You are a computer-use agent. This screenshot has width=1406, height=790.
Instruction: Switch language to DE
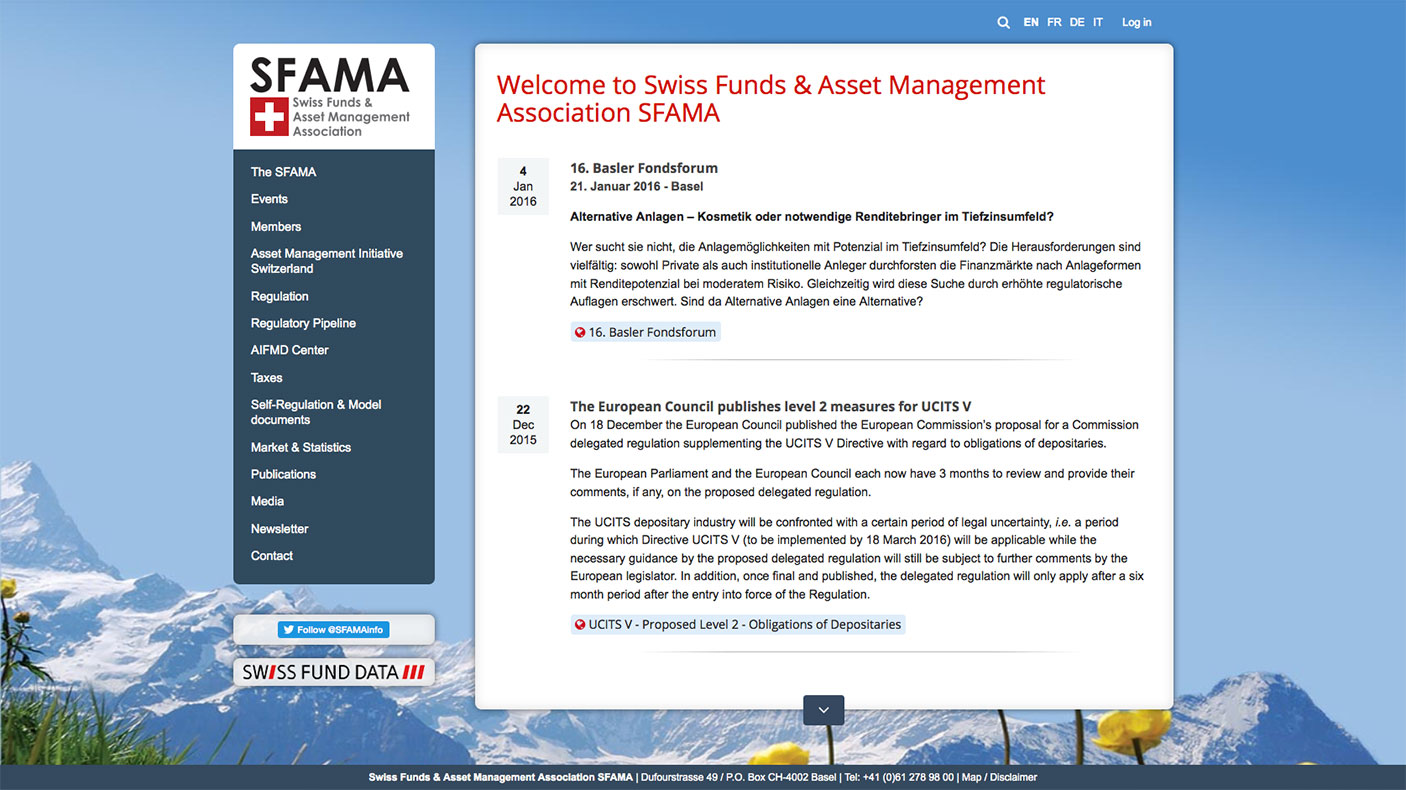(1077, 22)
